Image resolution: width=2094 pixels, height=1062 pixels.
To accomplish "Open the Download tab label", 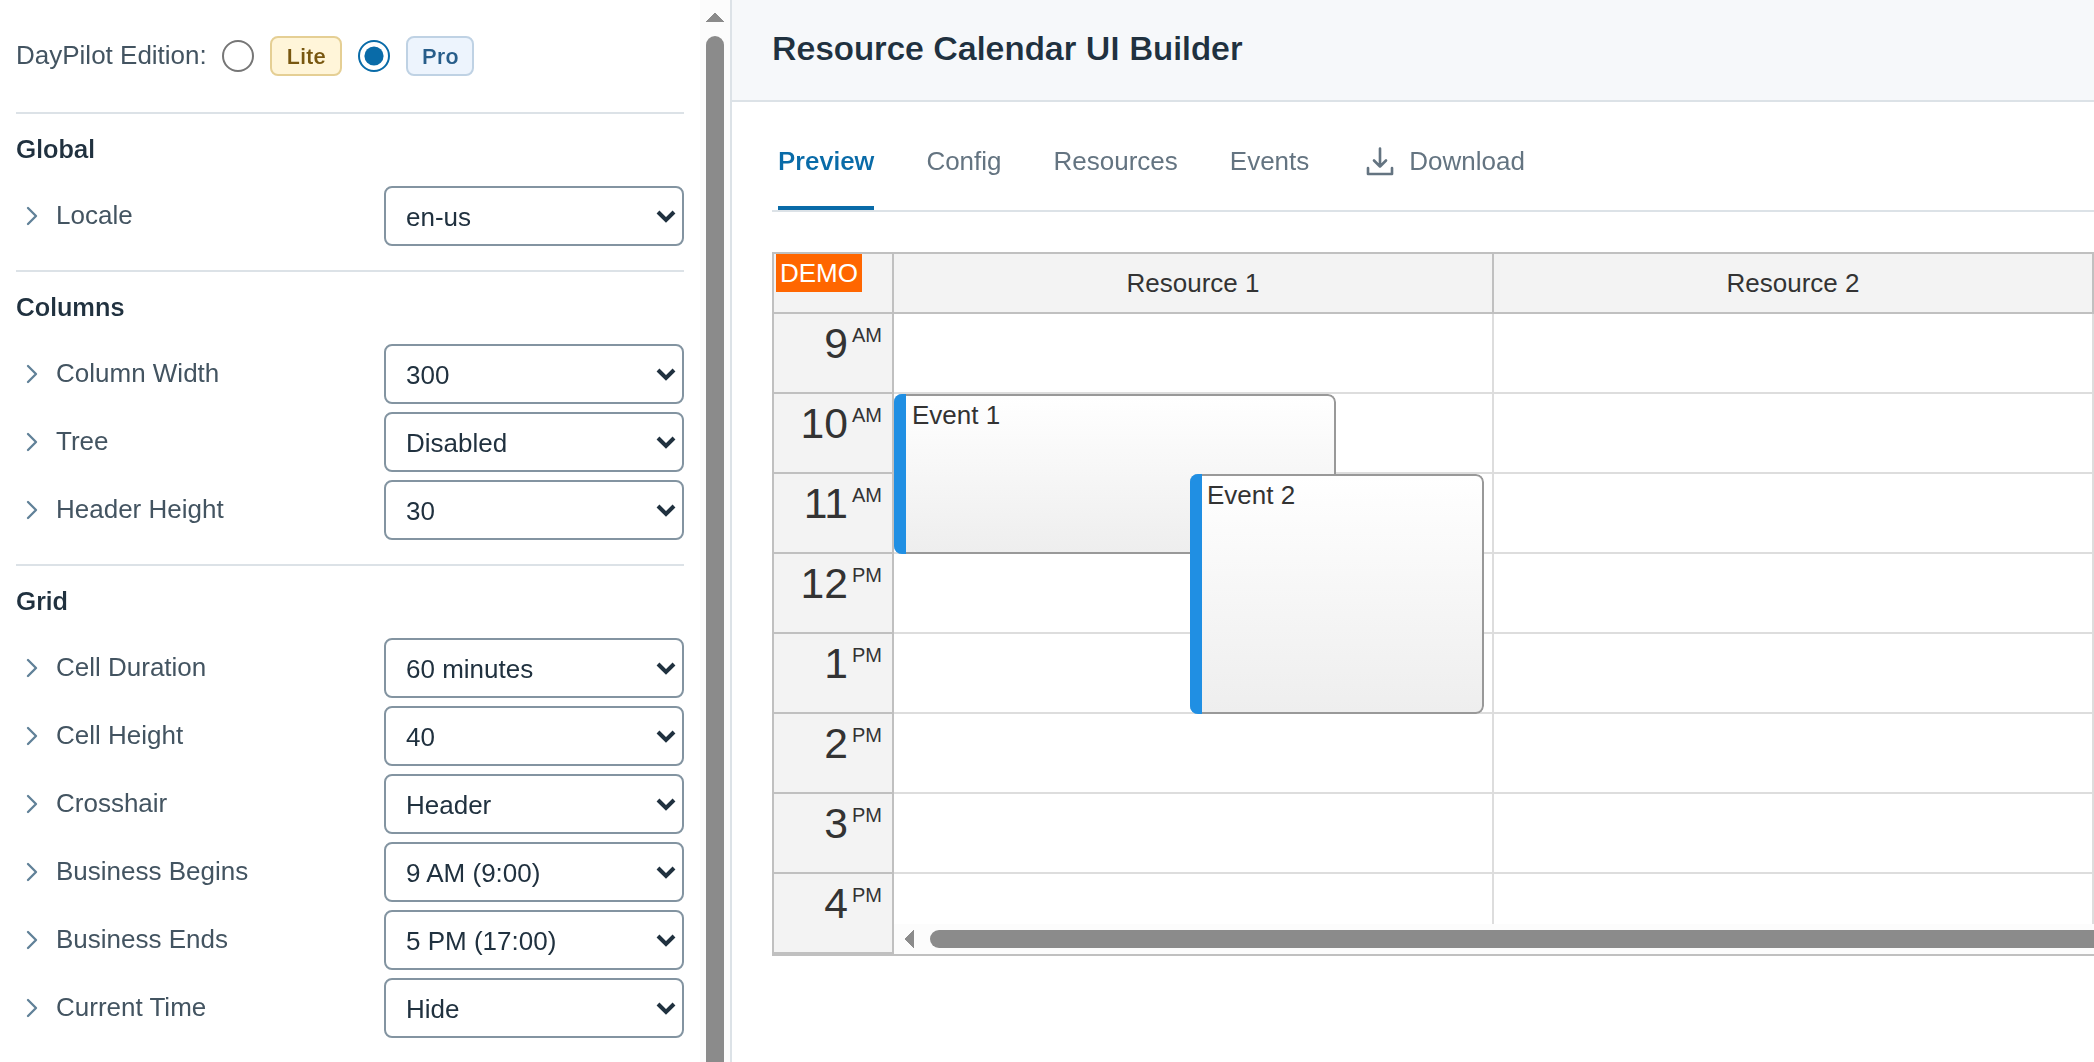I will coord(1467,161).
